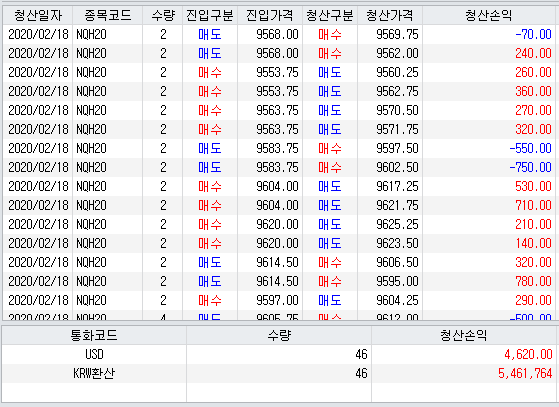Click the 청산구분 column header
The image size is (559, 407).
(x=330, y=15)
